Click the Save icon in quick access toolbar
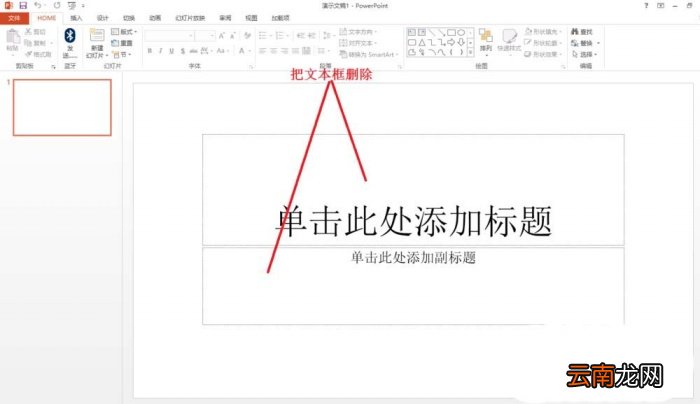Image resolution: width=700 pixels, height=404 pixels. pos(23,5)
